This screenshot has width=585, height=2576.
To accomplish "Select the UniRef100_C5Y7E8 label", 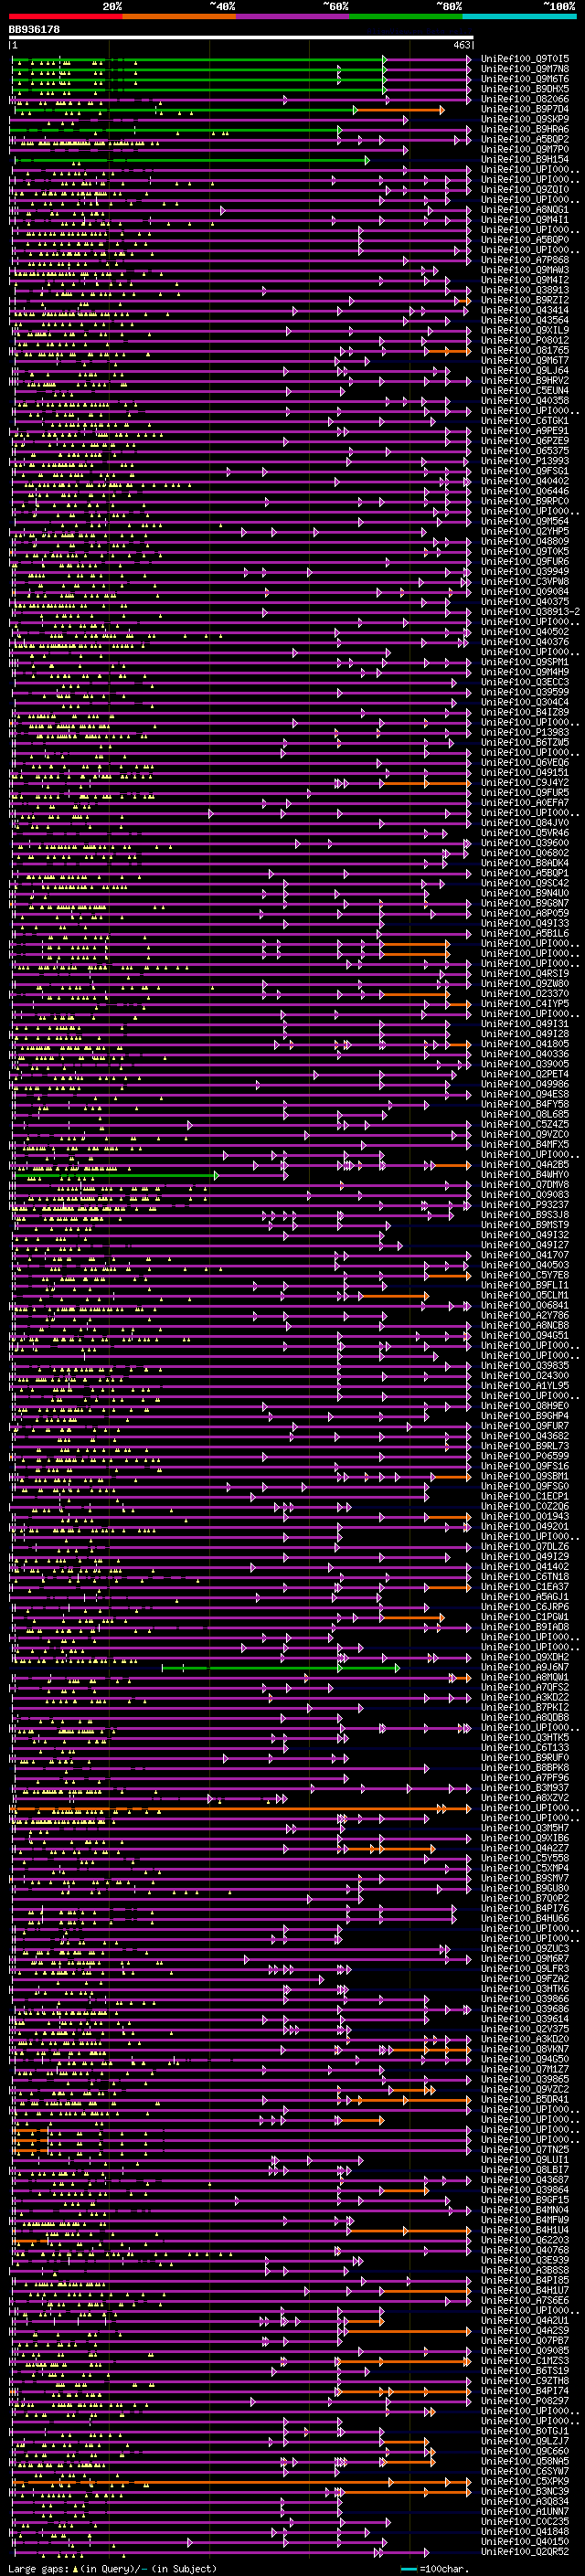I will (525, 1275).
